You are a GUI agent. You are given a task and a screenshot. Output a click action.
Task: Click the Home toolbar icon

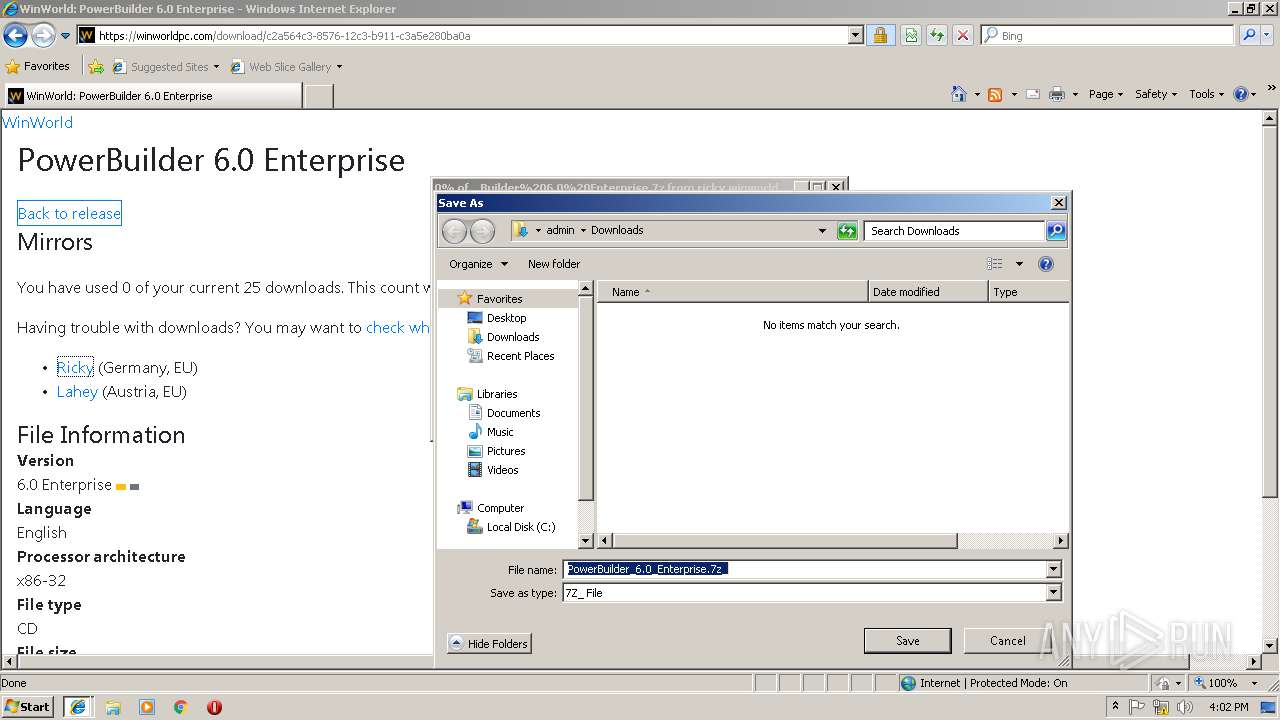tap(959, 94)
